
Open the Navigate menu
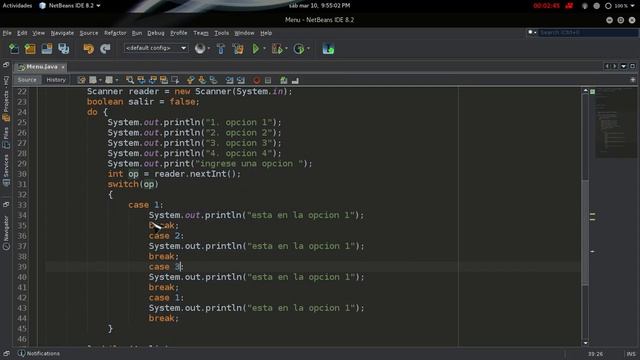[62, 33]
